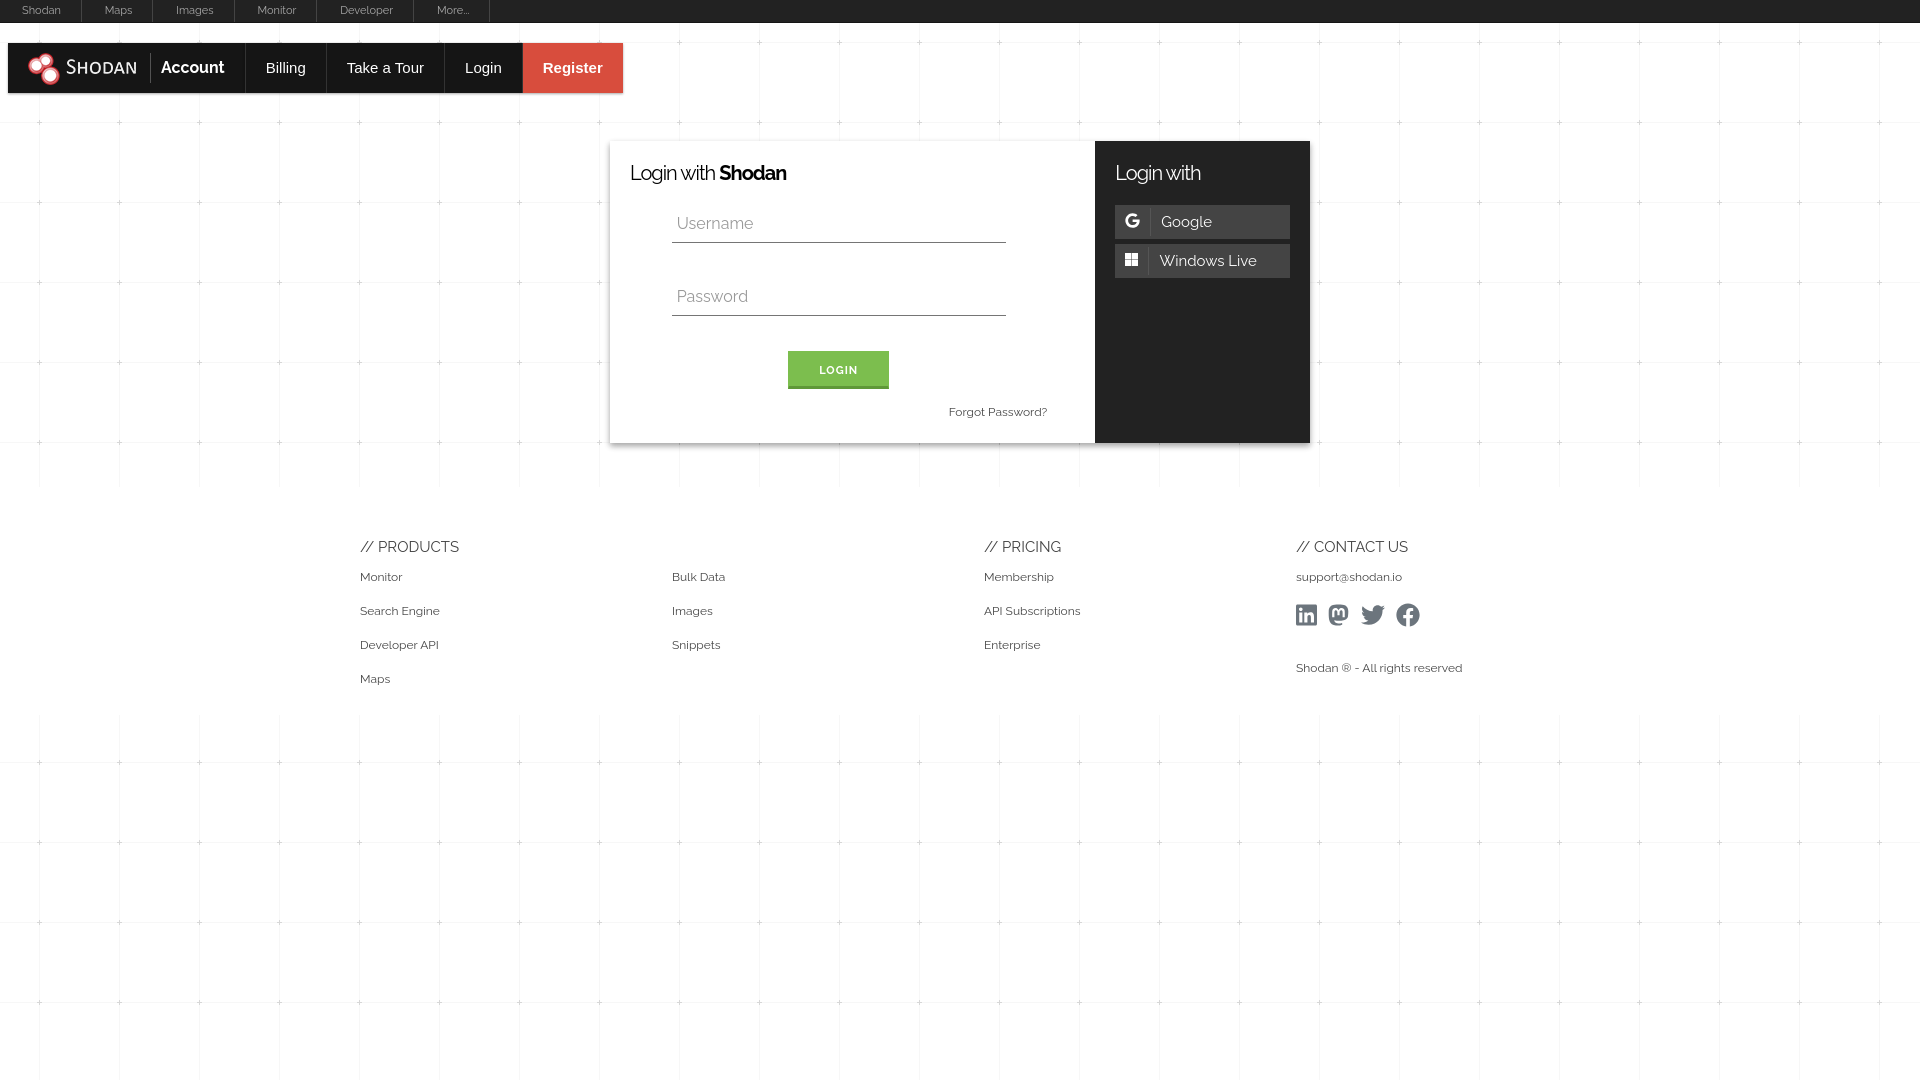Click the support@shodan.io email link
The image size is (1920, 1080).
(1349, 577)
